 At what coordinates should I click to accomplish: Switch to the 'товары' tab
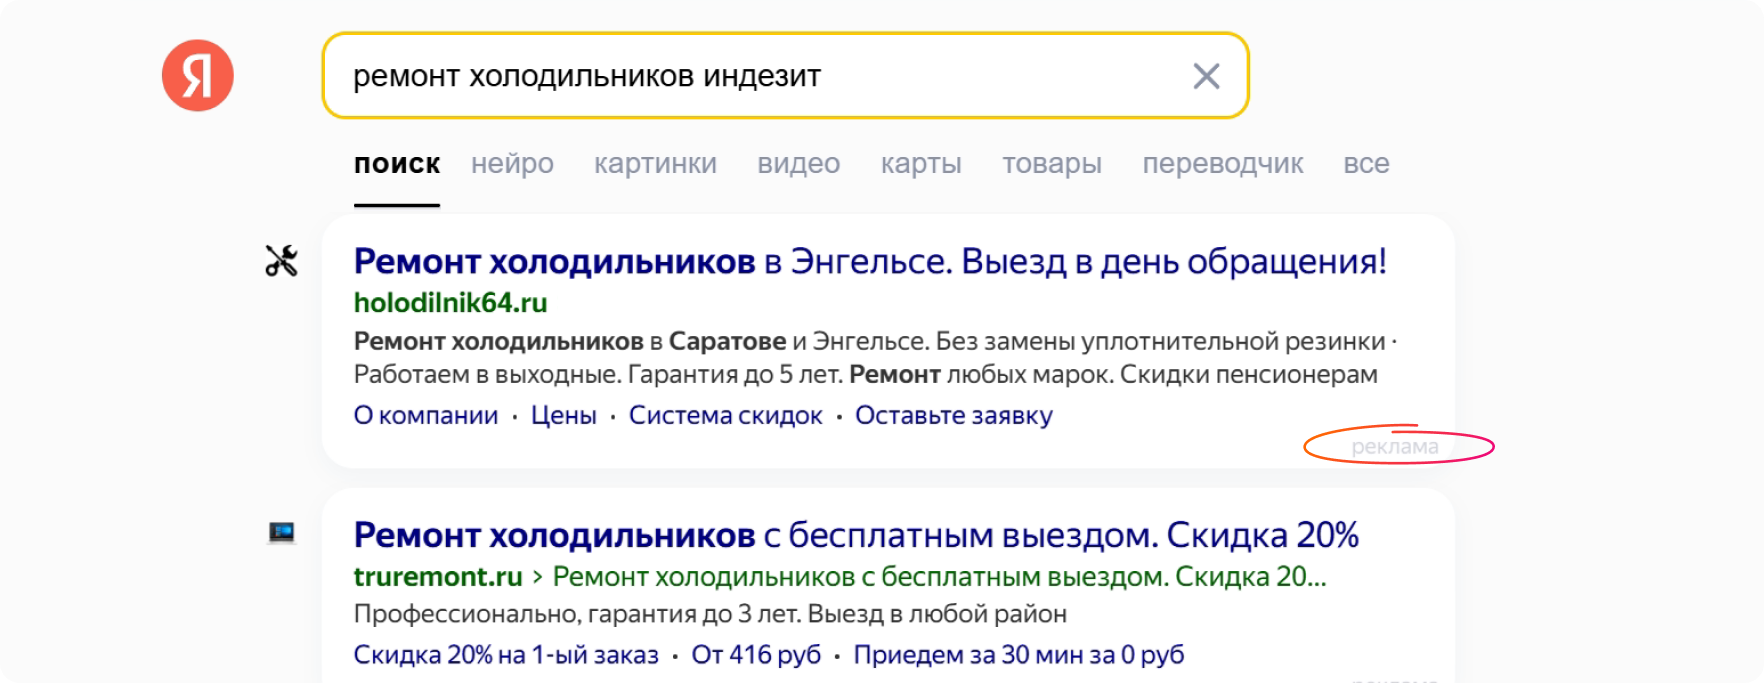click(1052, 164)
